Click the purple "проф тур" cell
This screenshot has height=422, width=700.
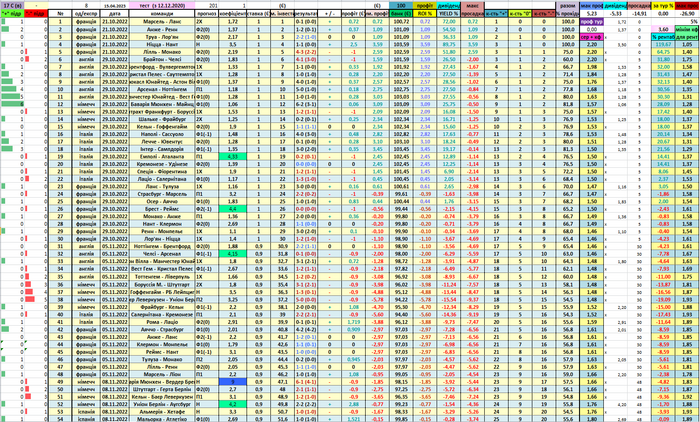point(592,21)
